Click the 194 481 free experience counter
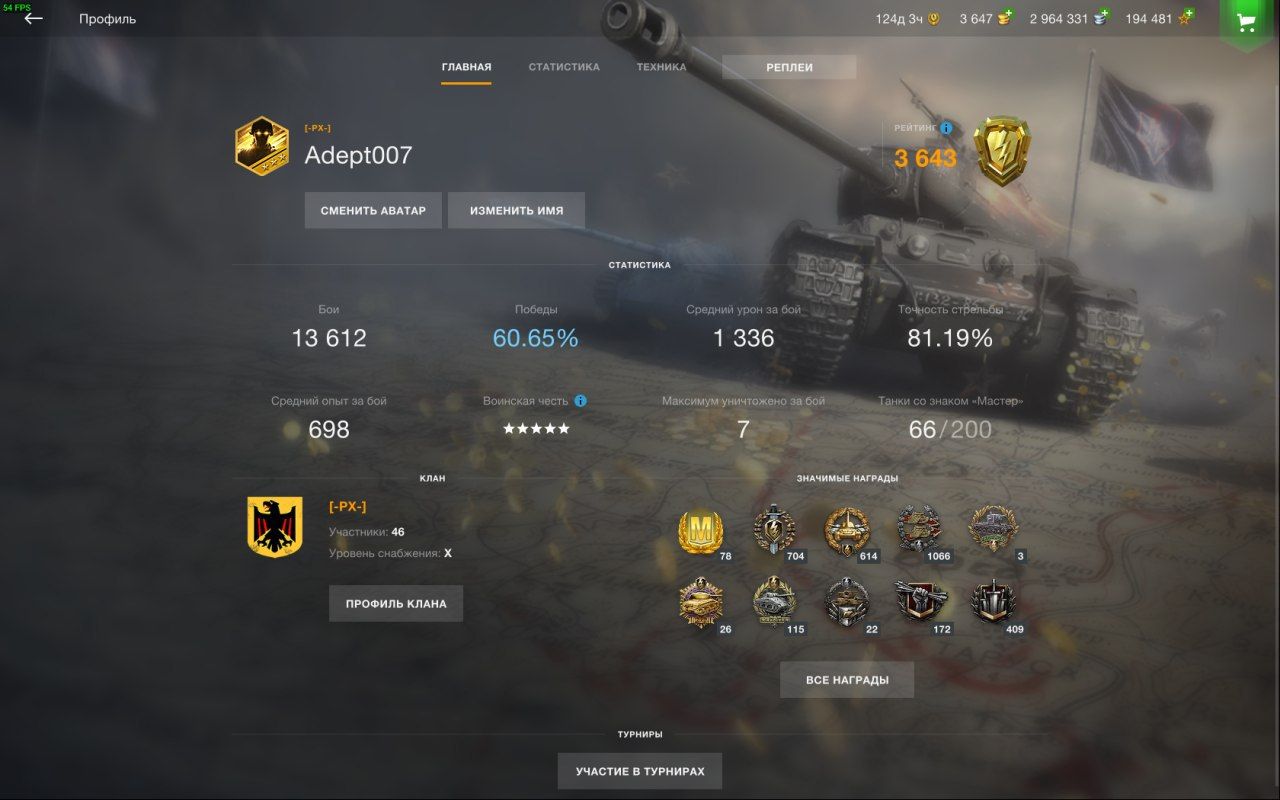 click(x=1159, y=18)
